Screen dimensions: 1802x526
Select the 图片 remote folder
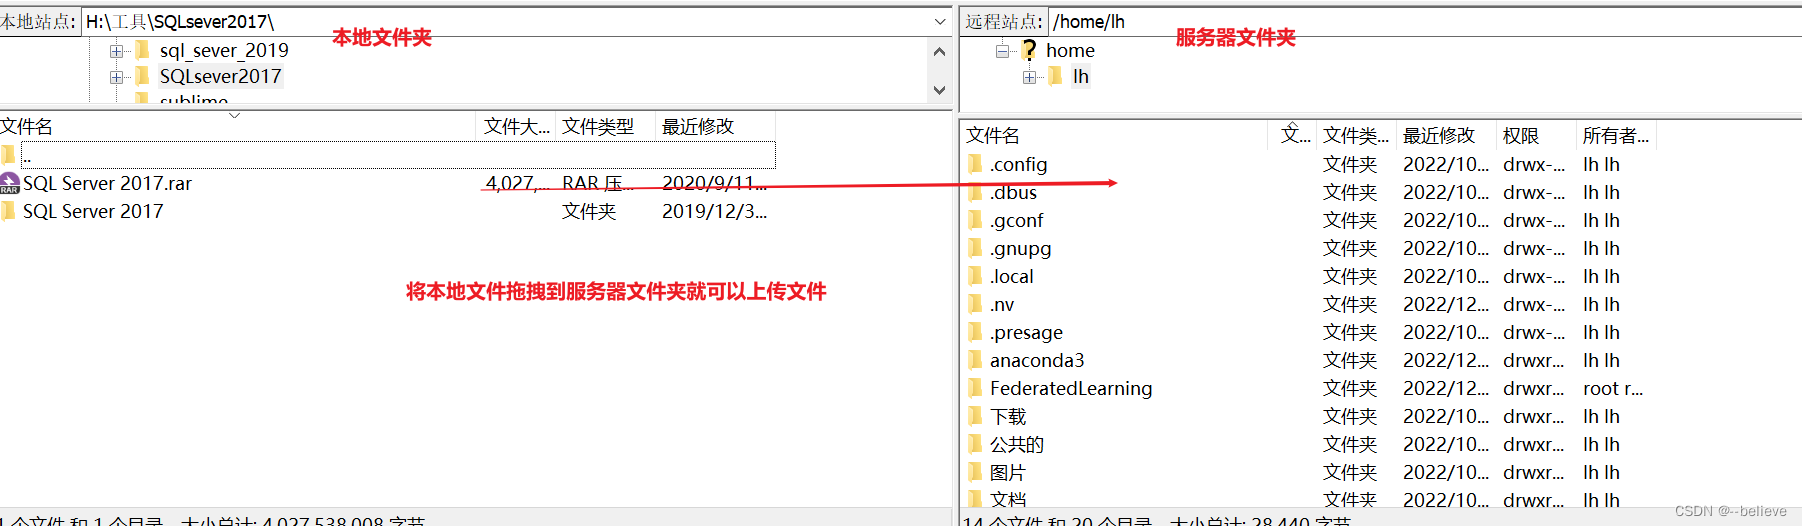[x=1008, y=472]
